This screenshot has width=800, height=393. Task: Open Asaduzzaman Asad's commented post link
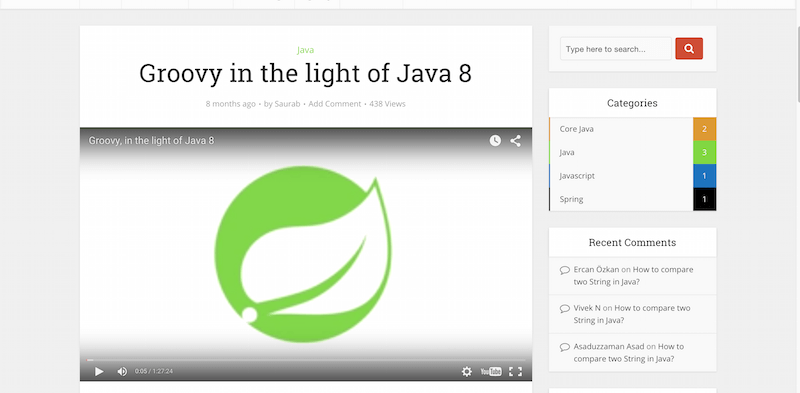click(x=629, y=353)
